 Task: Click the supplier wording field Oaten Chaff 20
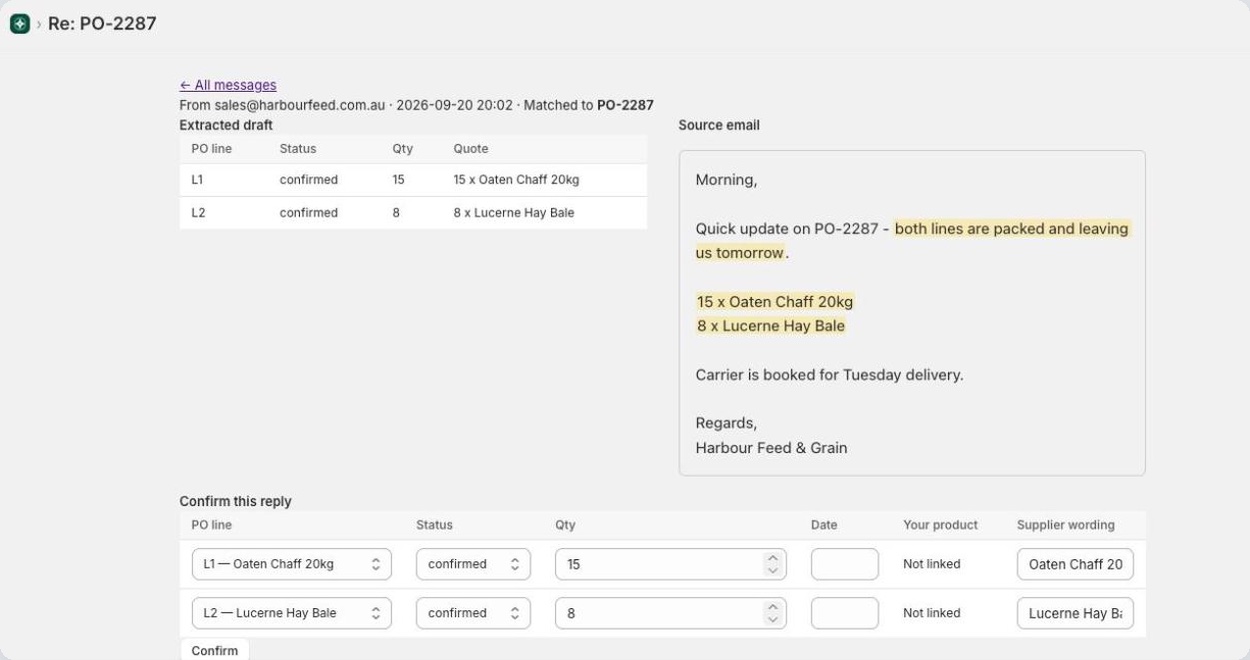point(1075,564)
